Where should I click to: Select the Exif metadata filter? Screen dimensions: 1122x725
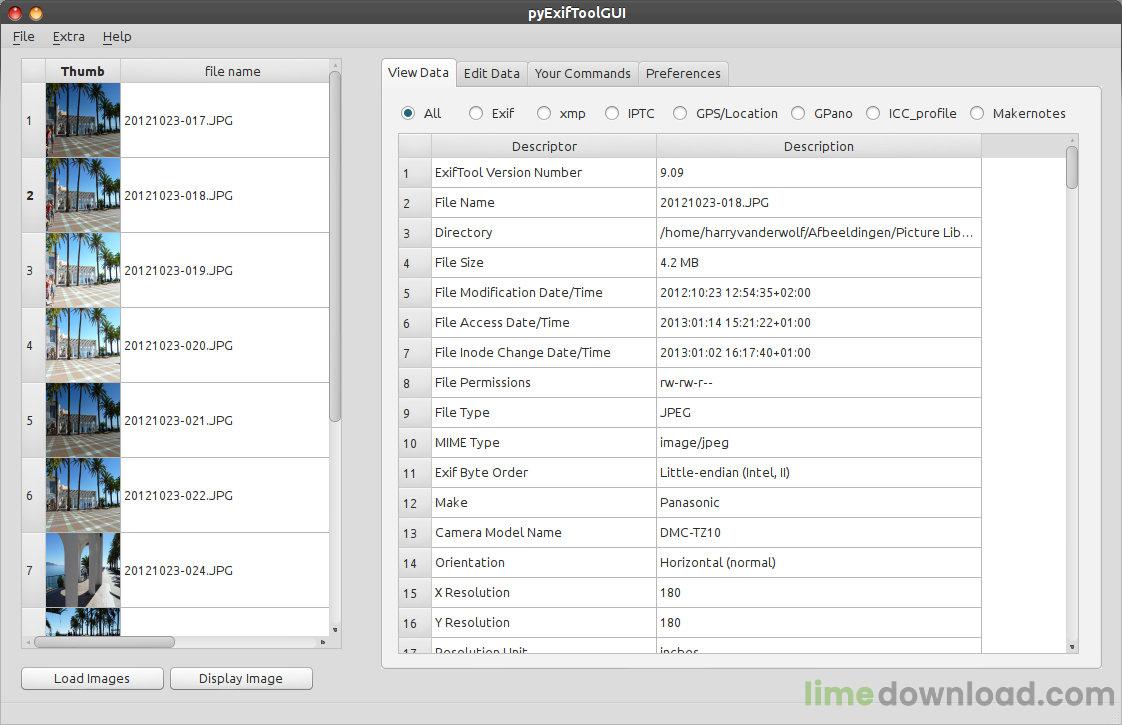click(476, 113)
